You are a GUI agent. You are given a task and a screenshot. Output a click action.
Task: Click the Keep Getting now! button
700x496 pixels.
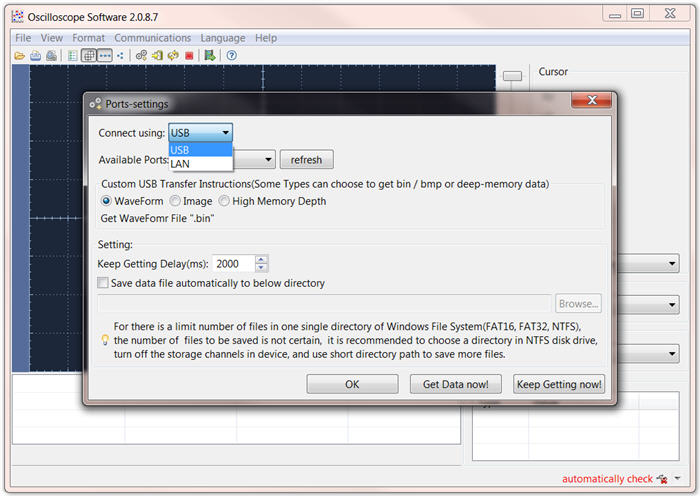[559, 384]
